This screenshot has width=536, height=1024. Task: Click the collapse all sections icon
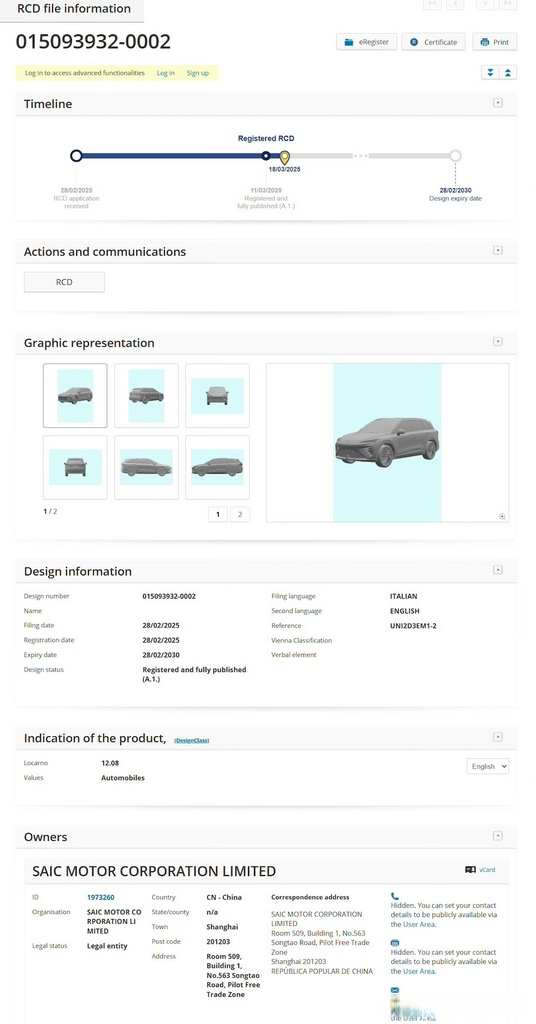coord(508,72)
